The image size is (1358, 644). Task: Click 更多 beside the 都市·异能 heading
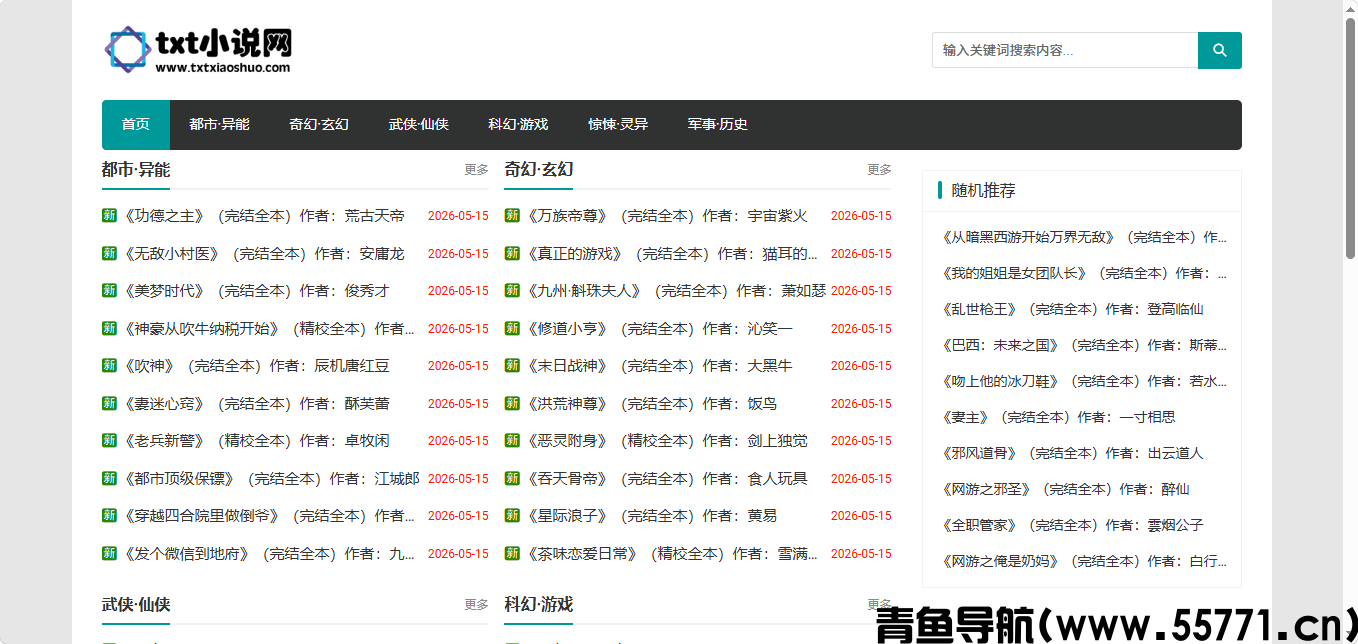tap(476, 170)
